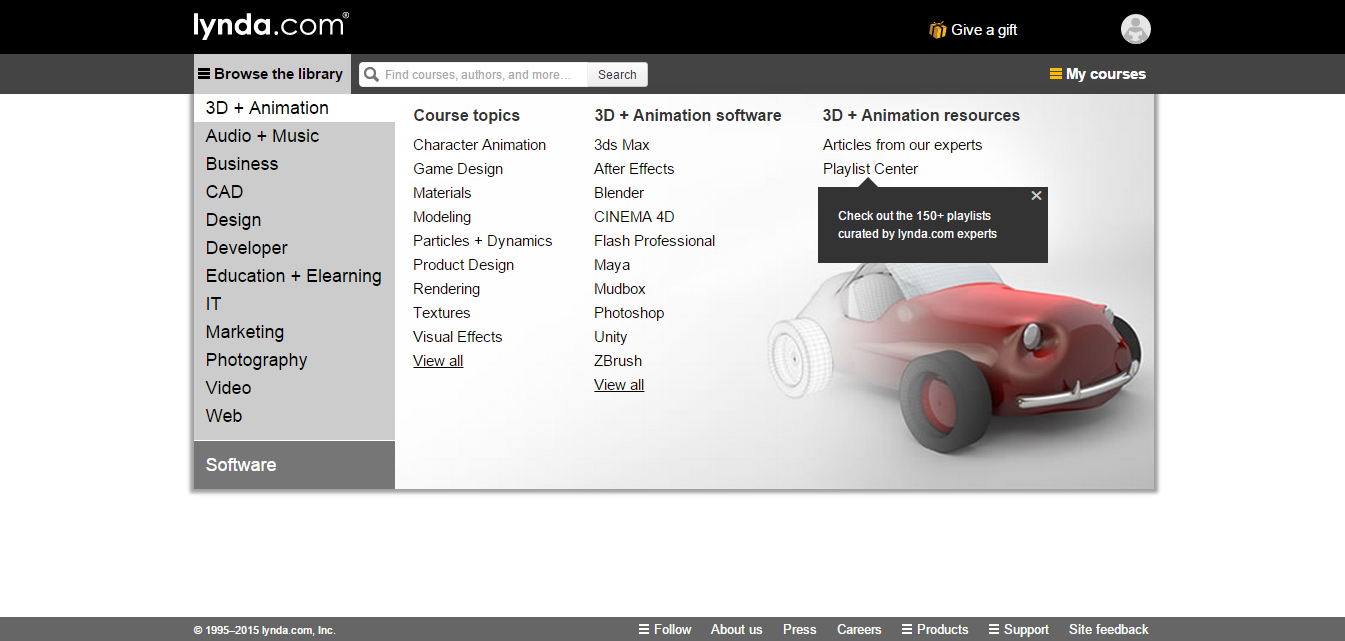Click View all under Course topics

(438, 361)
